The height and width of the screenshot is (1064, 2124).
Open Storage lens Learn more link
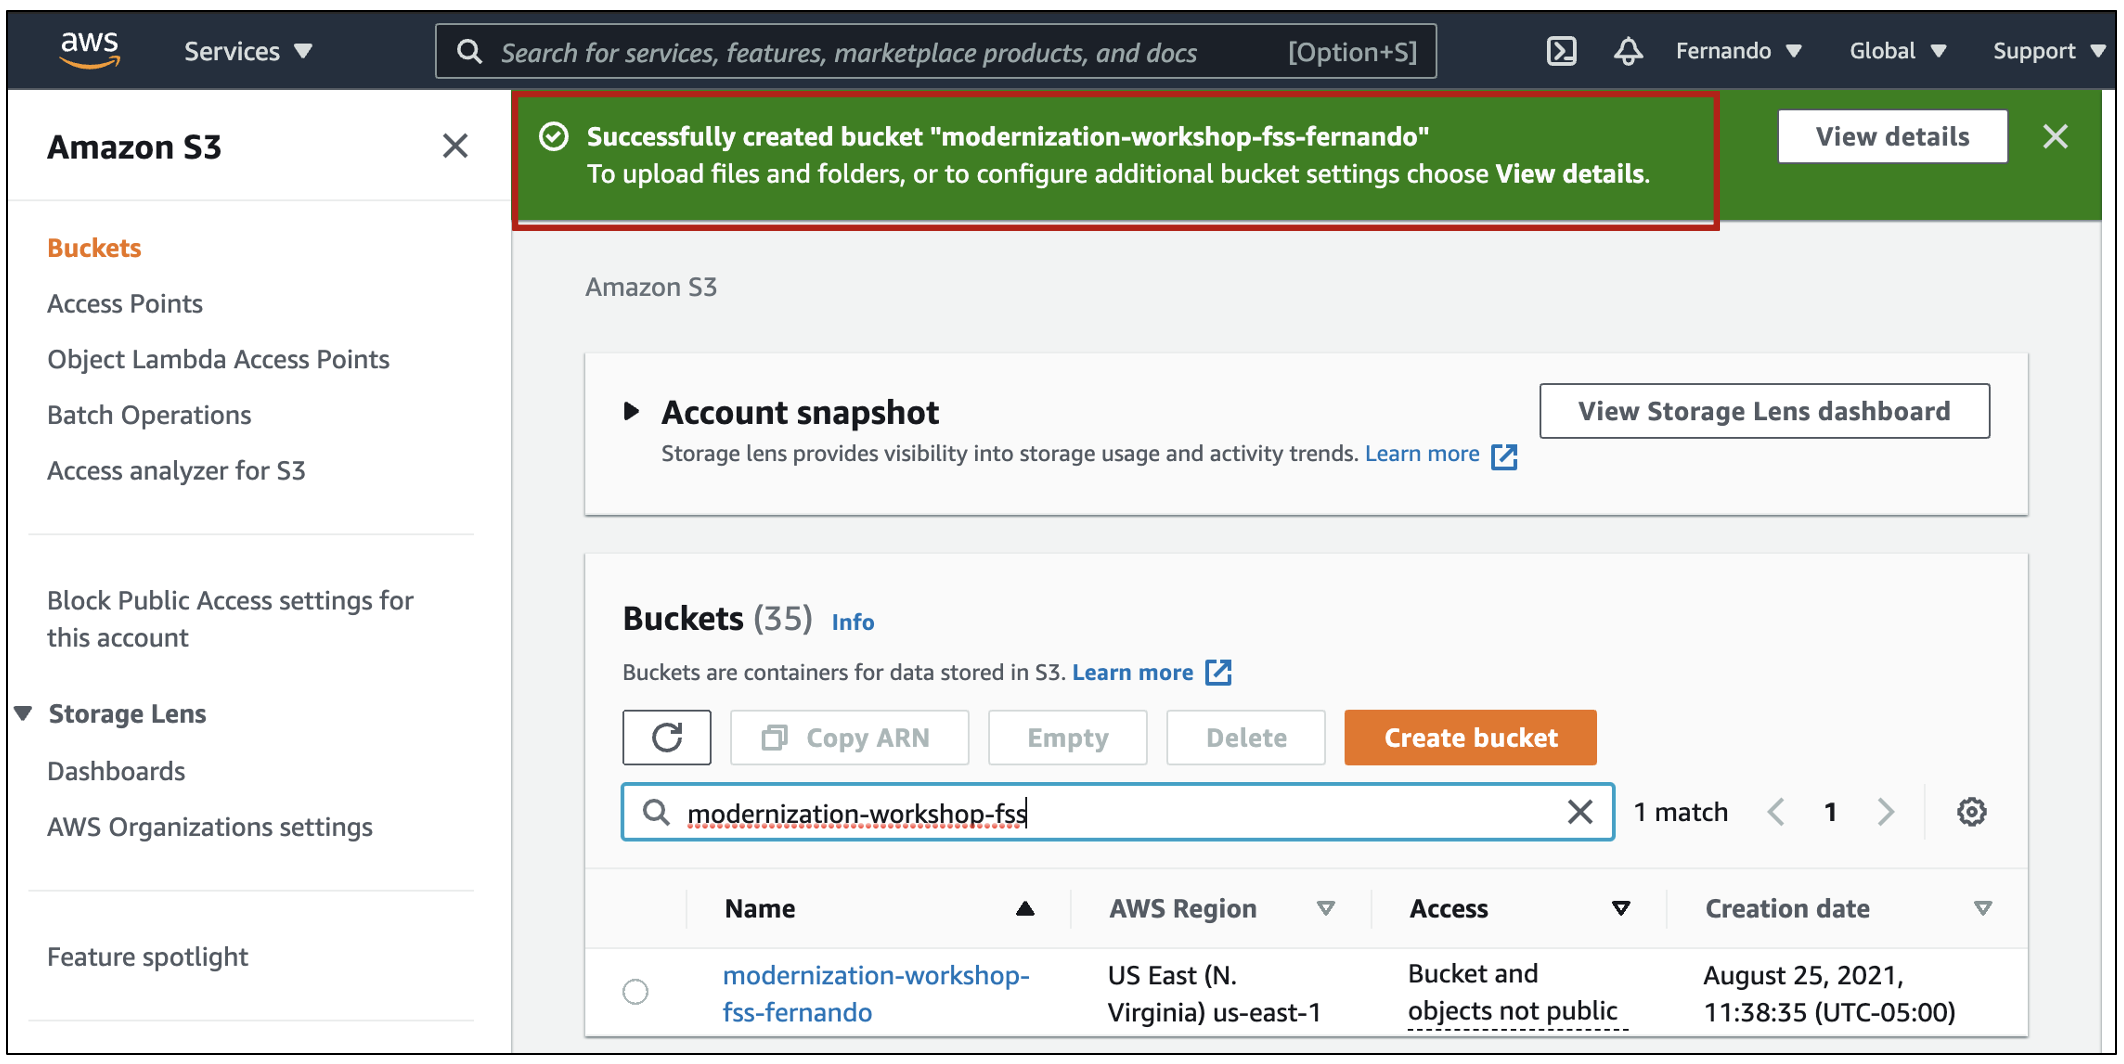(x=1422, y=454)
